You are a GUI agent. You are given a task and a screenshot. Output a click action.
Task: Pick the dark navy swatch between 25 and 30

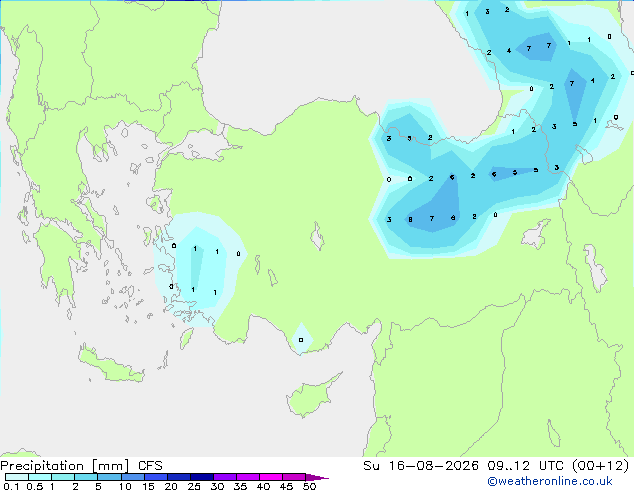[x=202, y=477]
